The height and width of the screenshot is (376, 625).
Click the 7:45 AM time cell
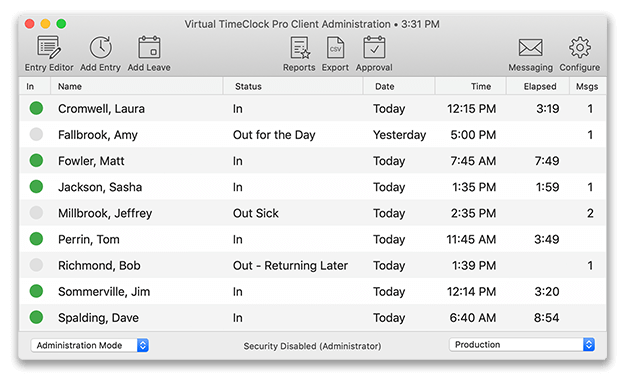pos(473,161)
